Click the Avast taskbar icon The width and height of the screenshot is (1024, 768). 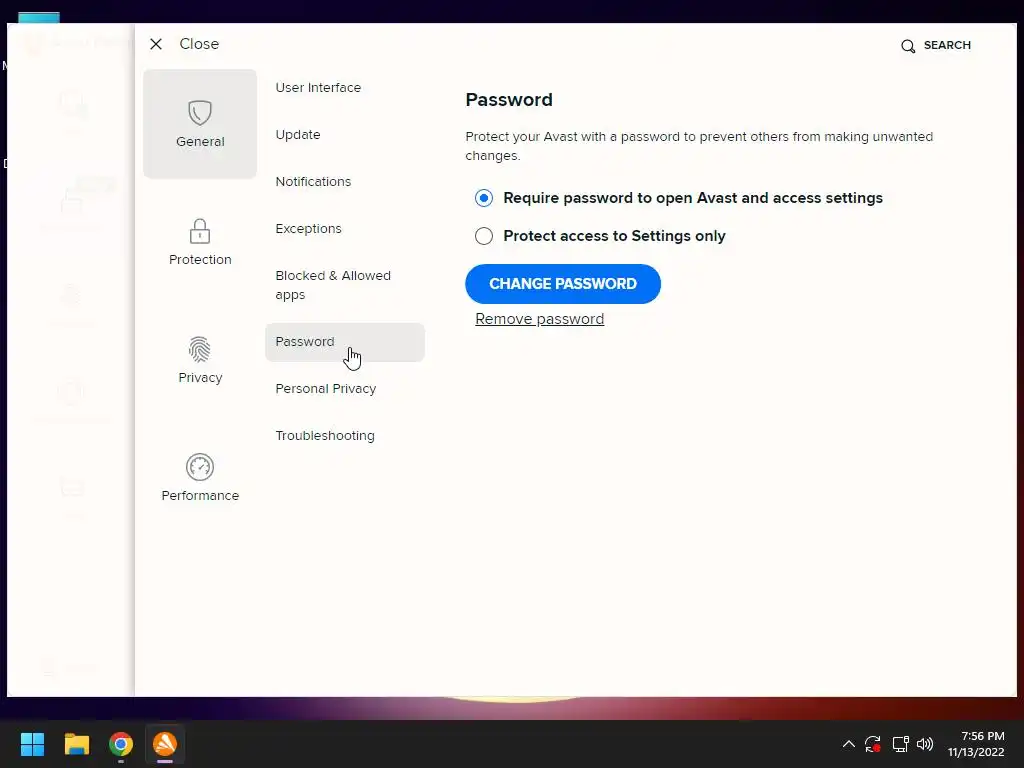point(165,744)
